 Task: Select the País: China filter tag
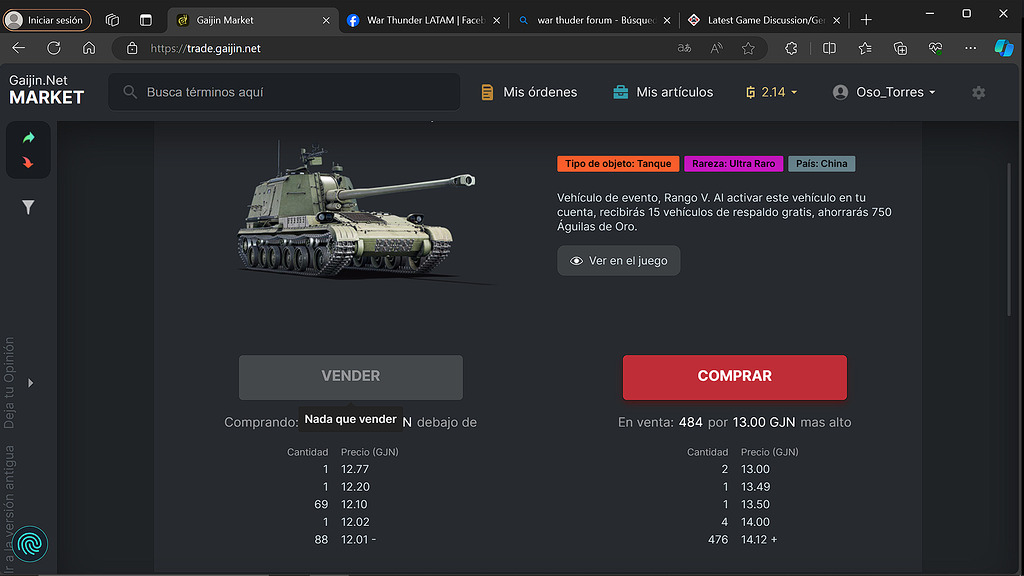(x=821, y=163)
